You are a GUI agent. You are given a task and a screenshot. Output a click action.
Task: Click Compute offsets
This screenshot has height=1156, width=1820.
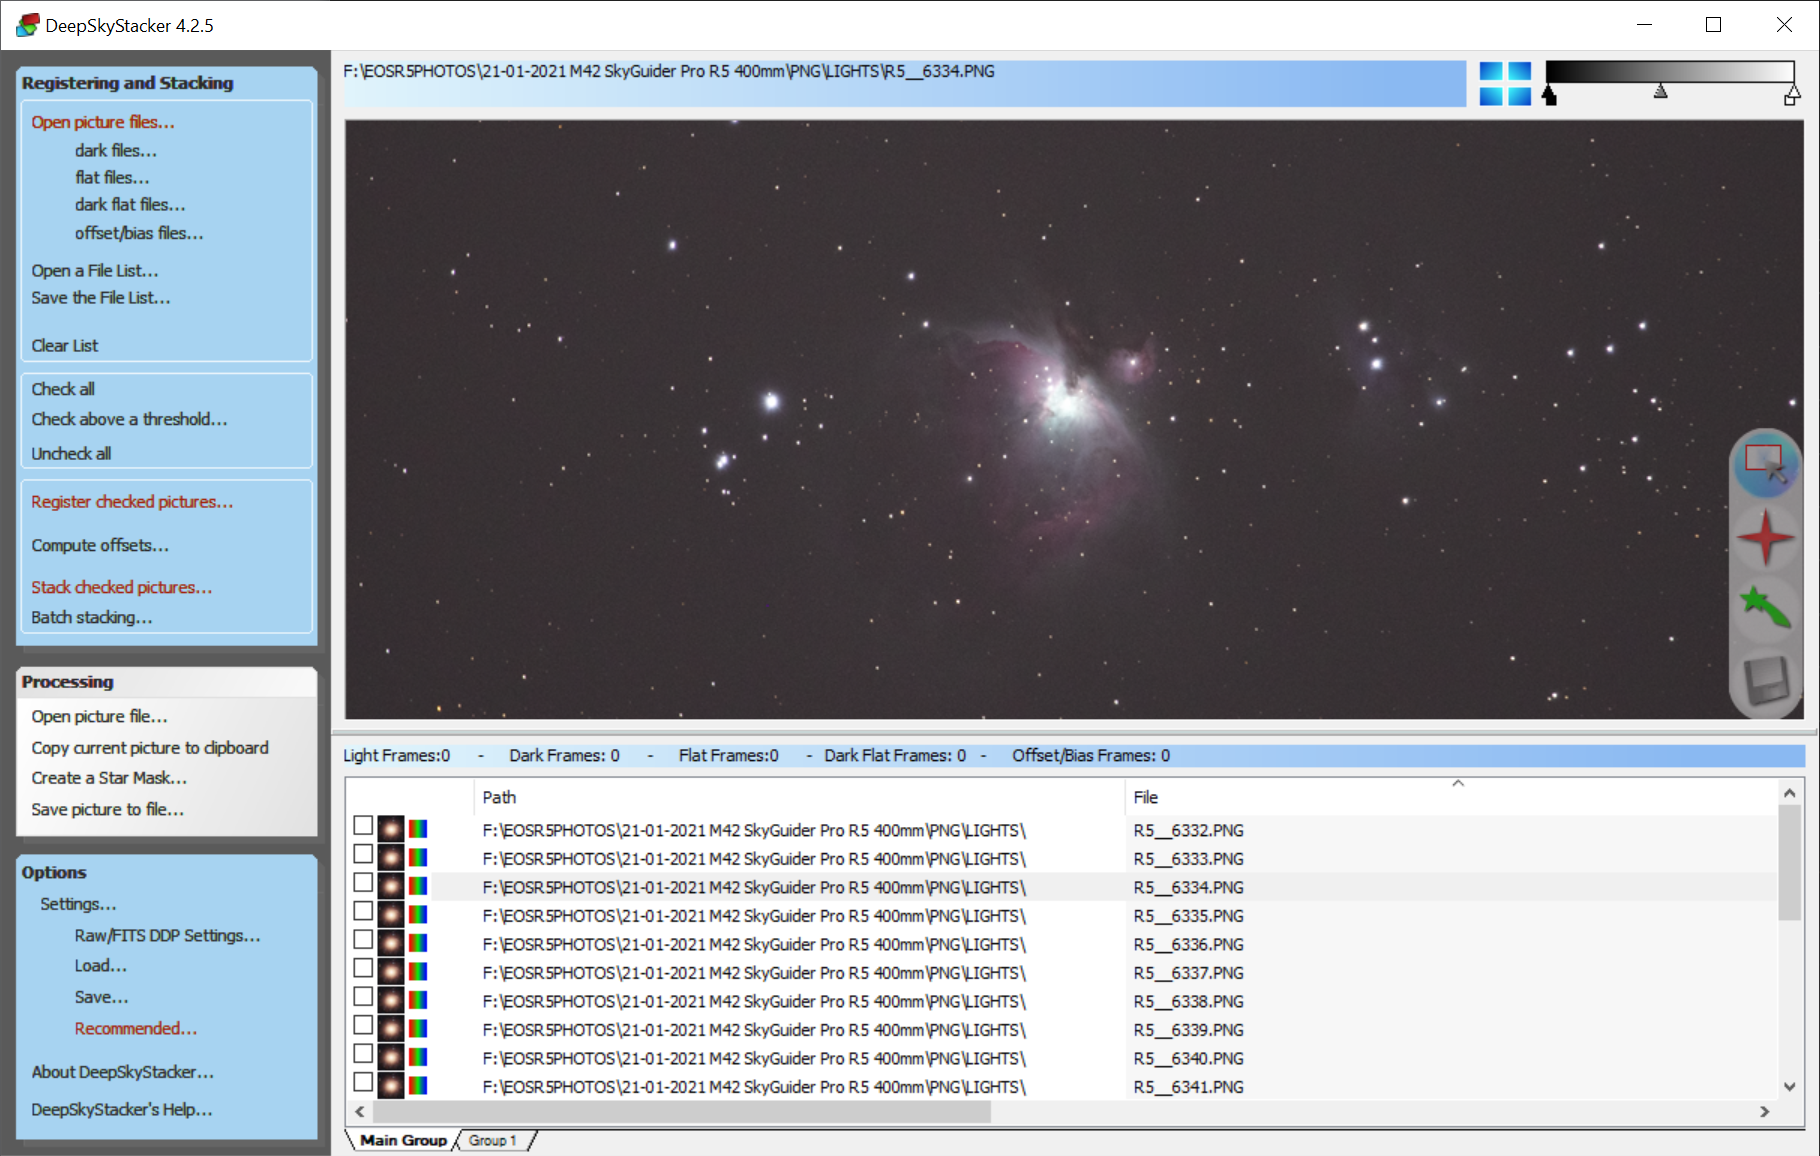pyautogui.click(x=100, y=546)
